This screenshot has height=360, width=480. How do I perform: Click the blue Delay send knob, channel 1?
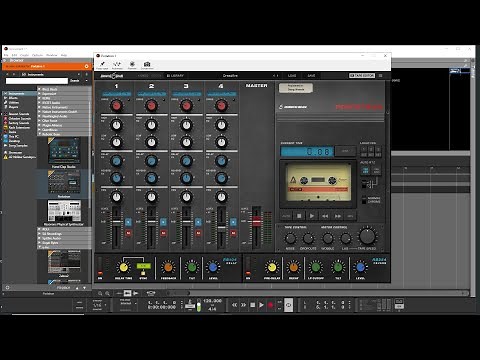(x=116, y=161)
